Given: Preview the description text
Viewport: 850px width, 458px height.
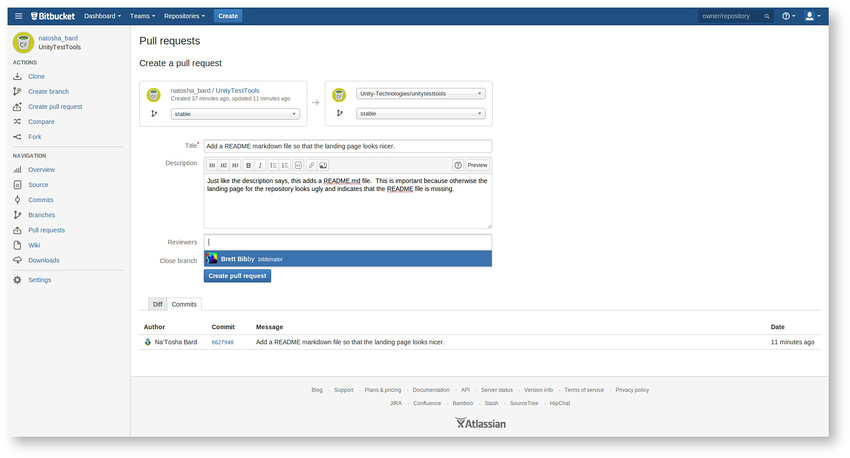Looking at the screenshot, I should click(x=478, y=165).
